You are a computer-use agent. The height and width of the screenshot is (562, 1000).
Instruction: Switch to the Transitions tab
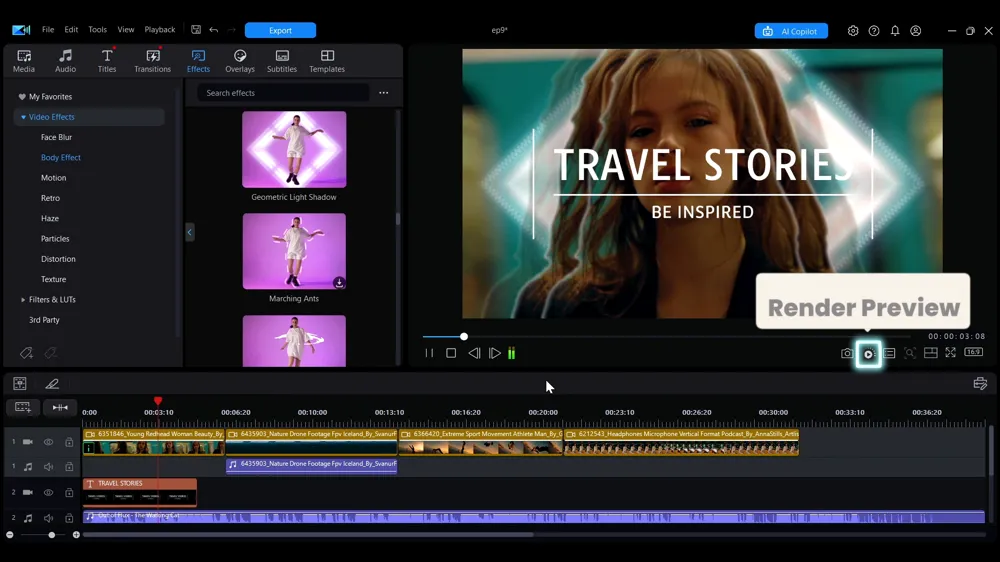coord(152,61)
